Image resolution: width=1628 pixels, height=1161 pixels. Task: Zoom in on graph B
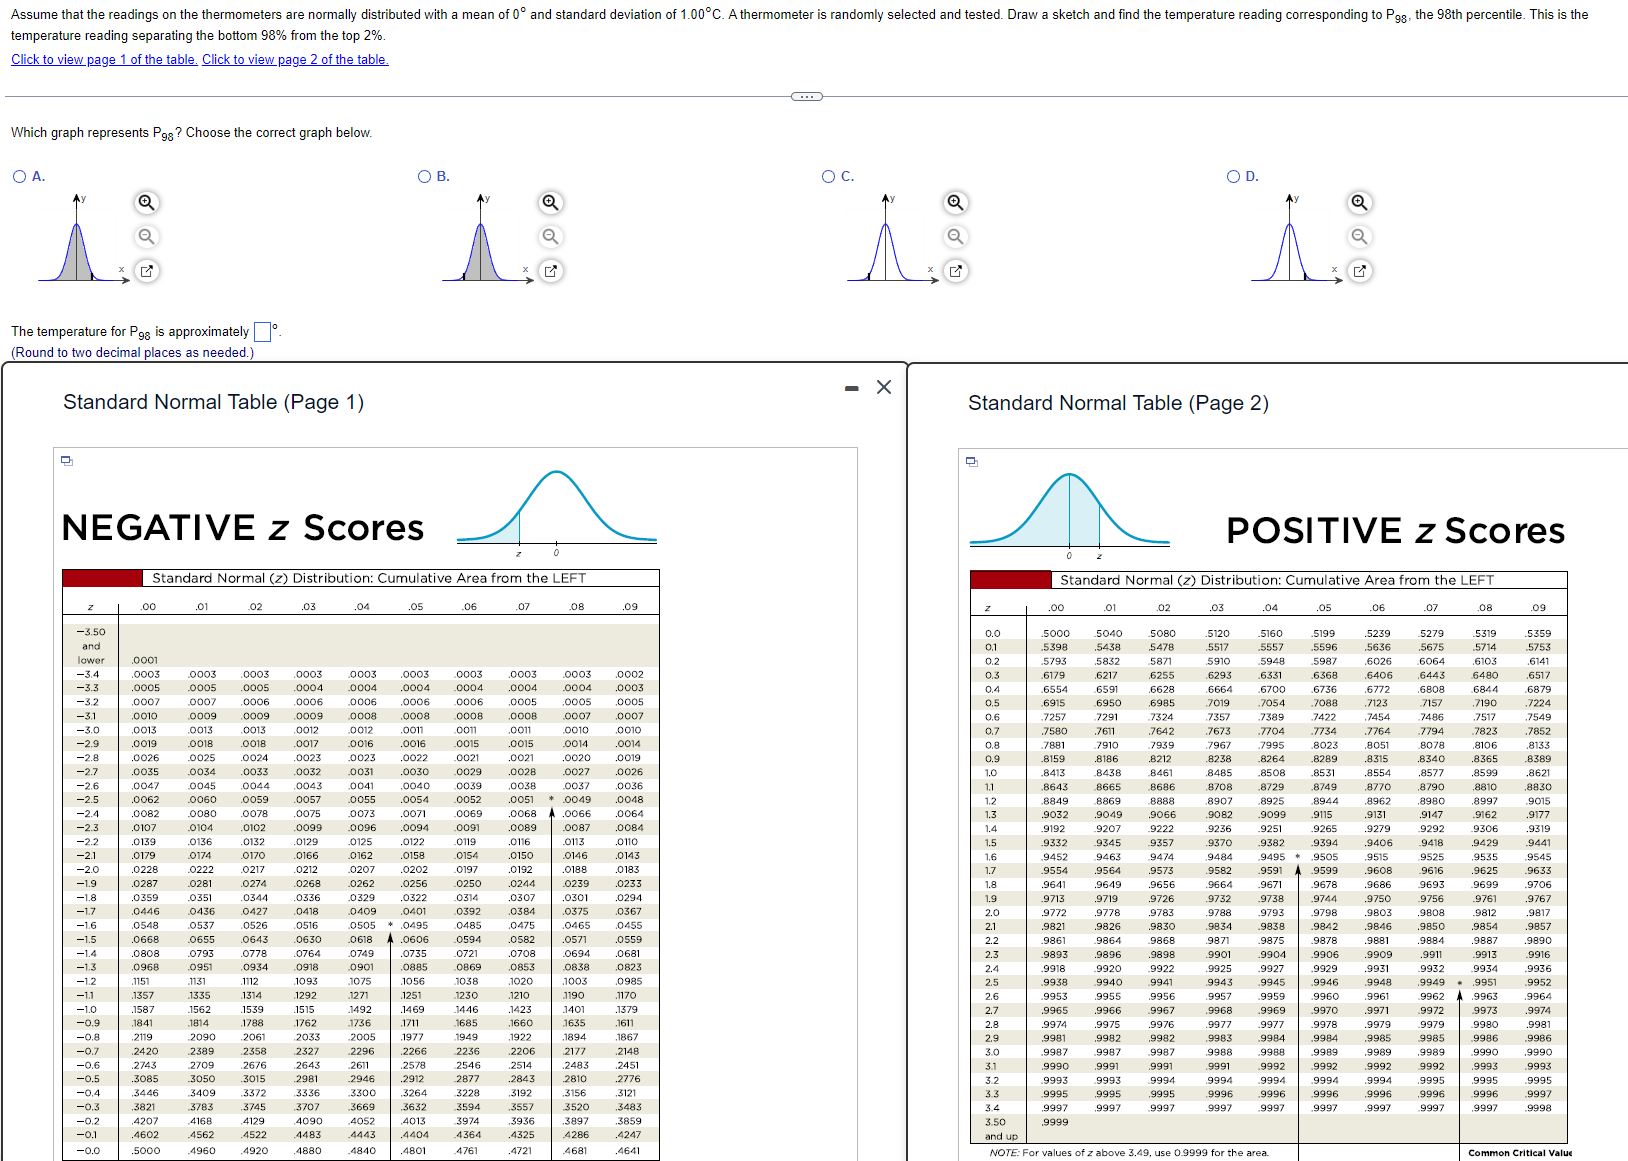pyautogui.click(x=550, y=202)
